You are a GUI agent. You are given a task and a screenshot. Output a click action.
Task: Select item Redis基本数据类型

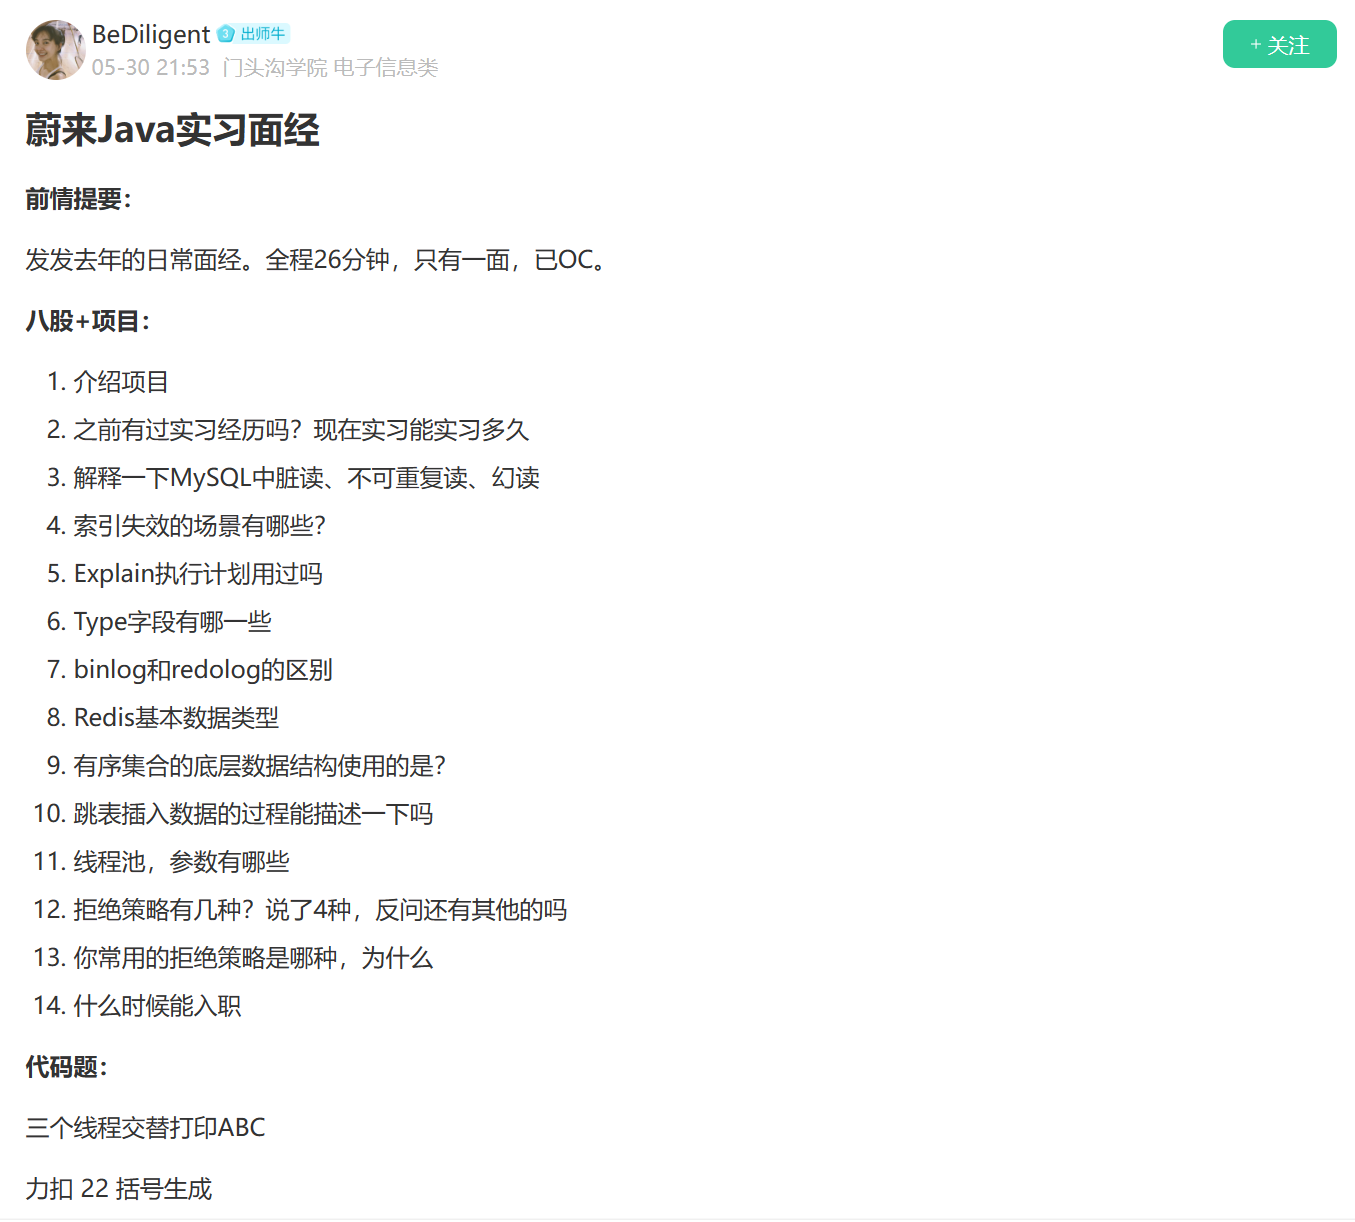coord(176,718)
